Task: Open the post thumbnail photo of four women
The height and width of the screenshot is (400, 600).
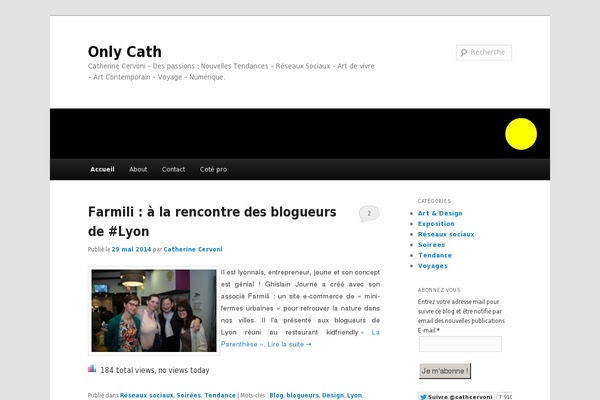Action: (154, 311)
